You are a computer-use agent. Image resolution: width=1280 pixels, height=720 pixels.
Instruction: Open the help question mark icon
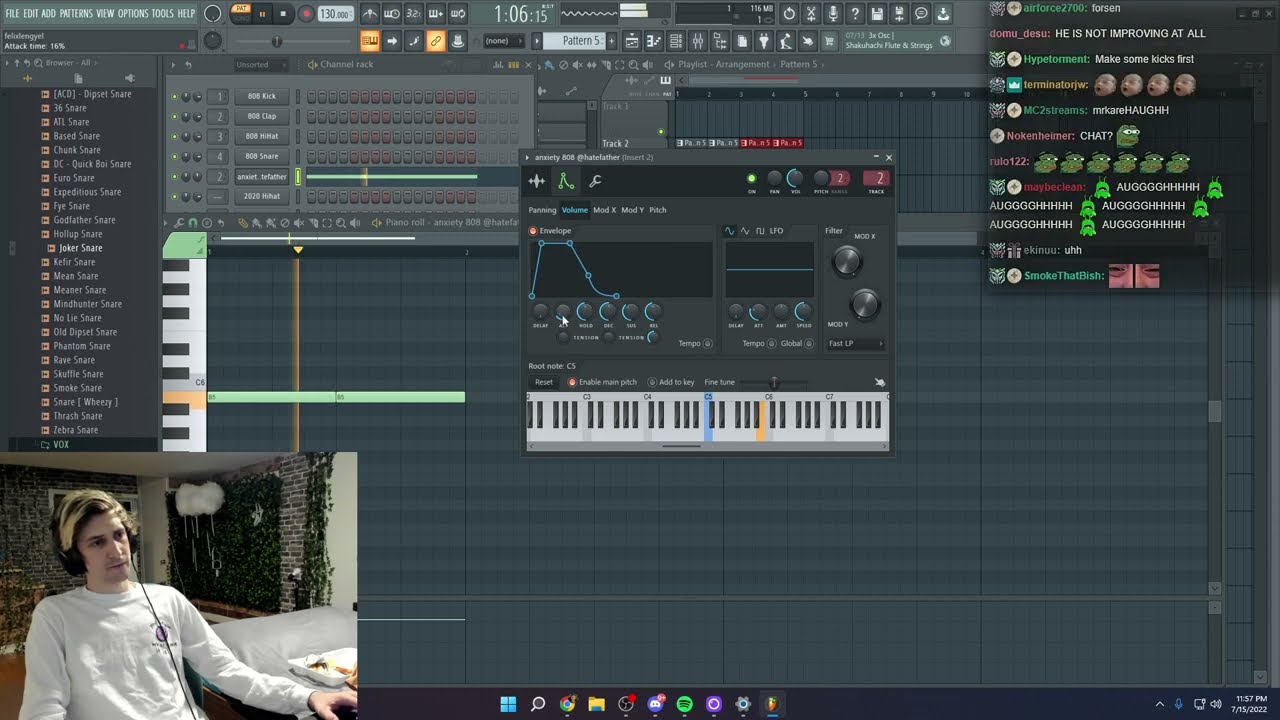(855, 14)
